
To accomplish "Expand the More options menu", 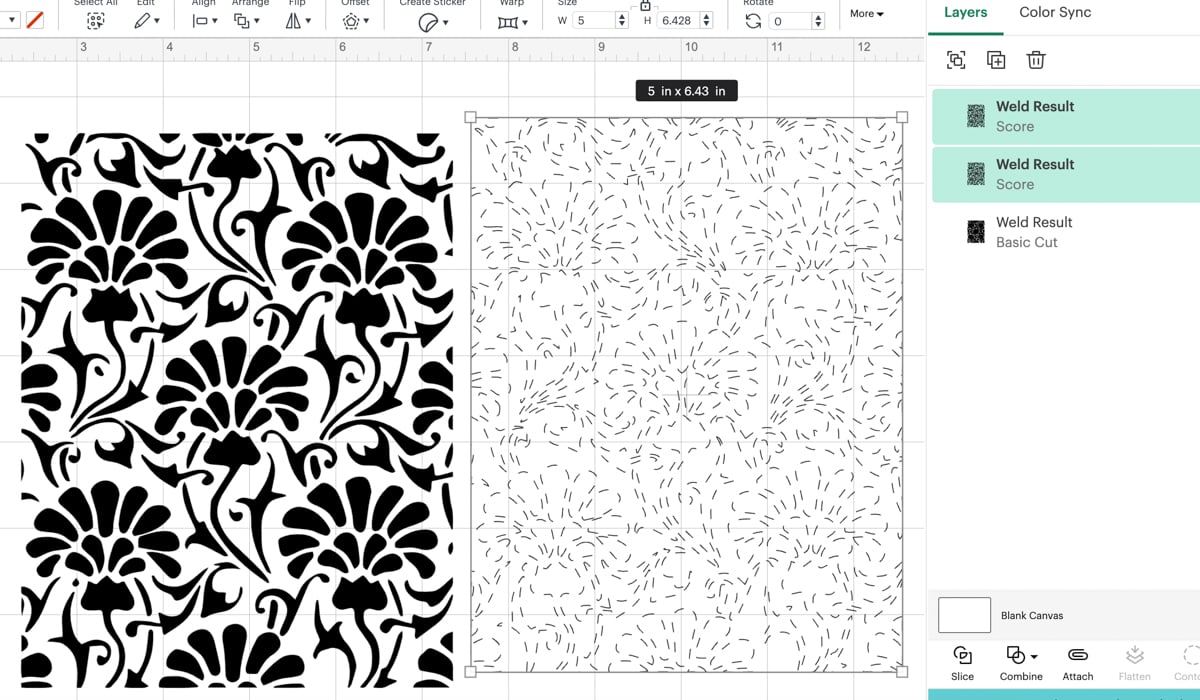I will 867,13.
